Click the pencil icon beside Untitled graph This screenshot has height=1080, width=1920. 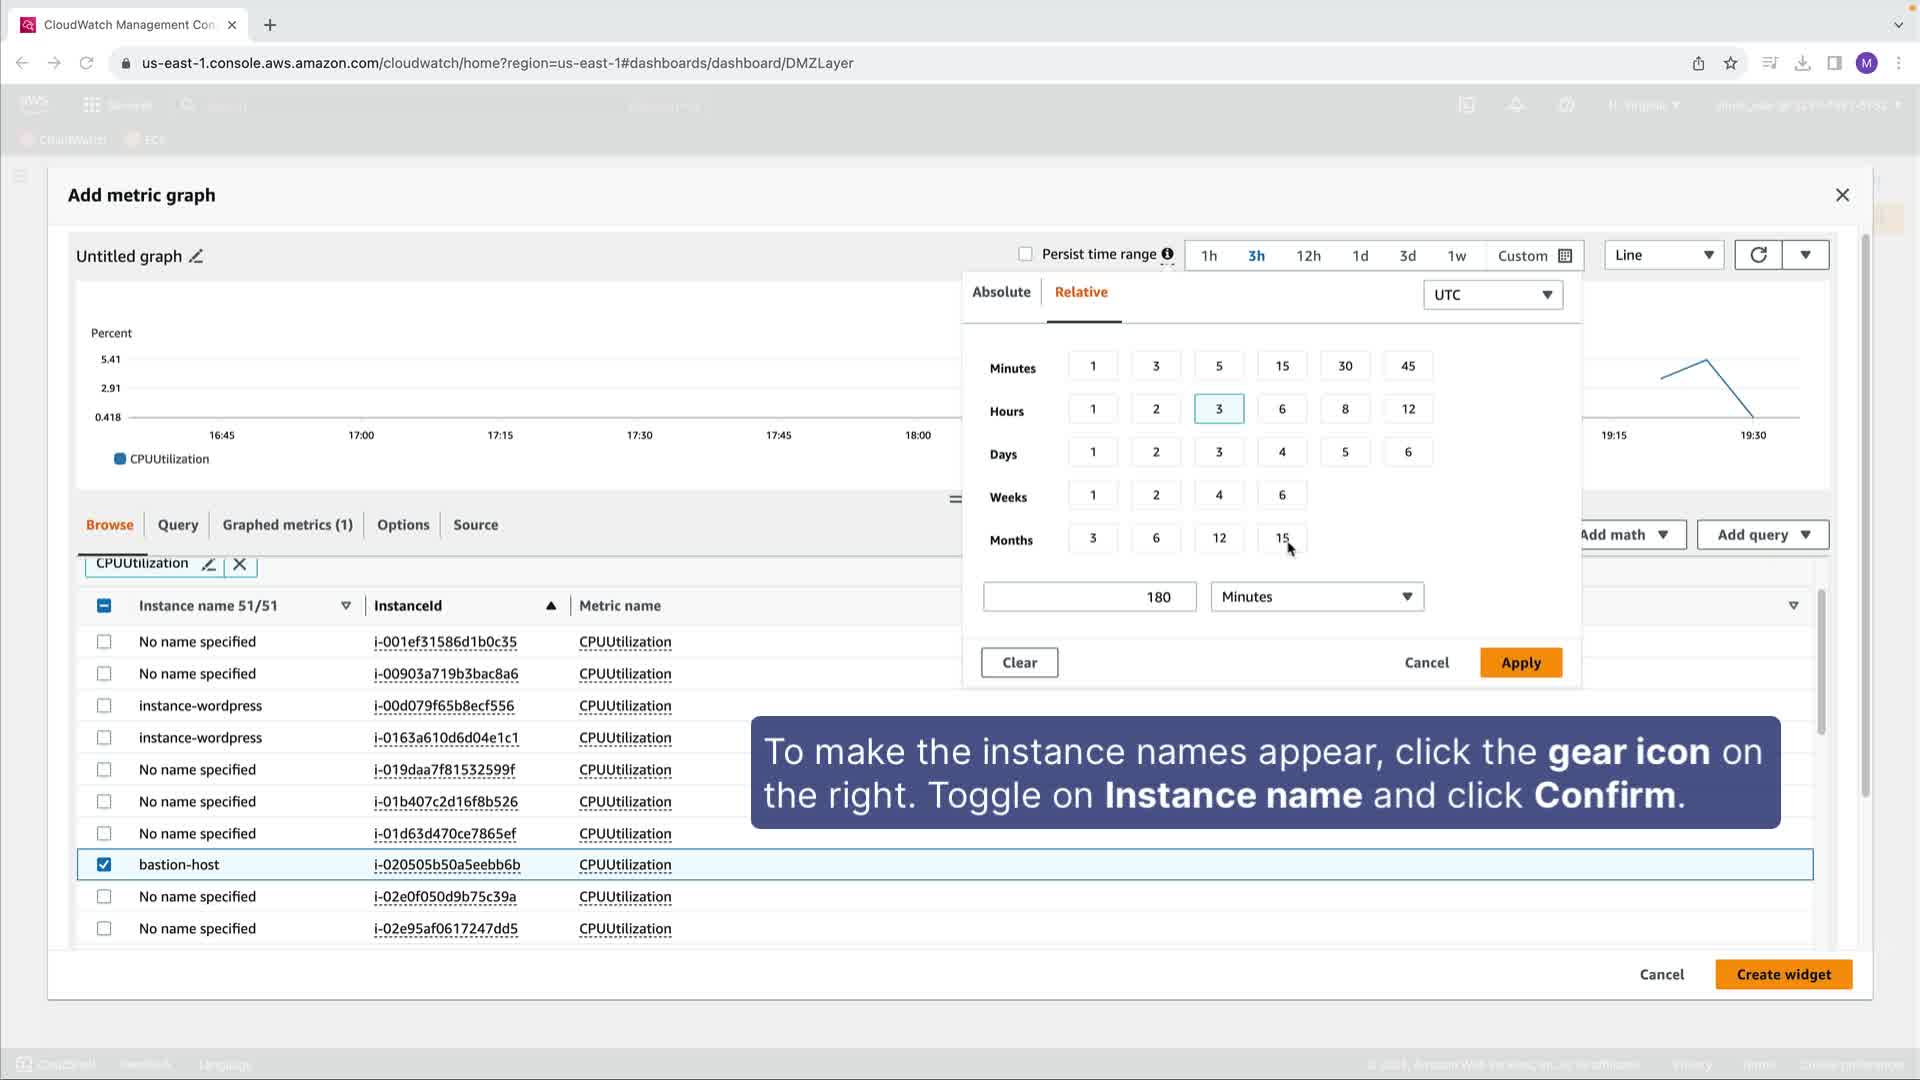coord(196,256)
